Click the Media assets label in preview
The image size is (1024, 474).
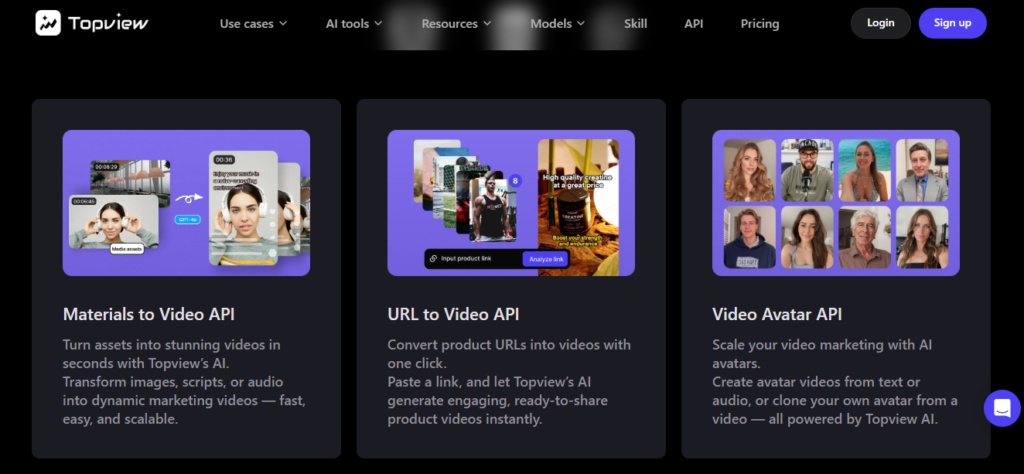coord(127,249)
